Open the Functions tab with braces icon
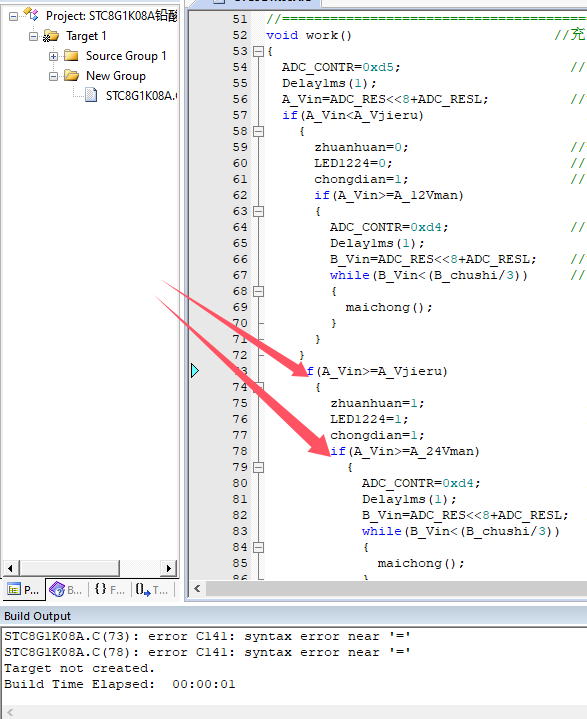 click(100, 589)
